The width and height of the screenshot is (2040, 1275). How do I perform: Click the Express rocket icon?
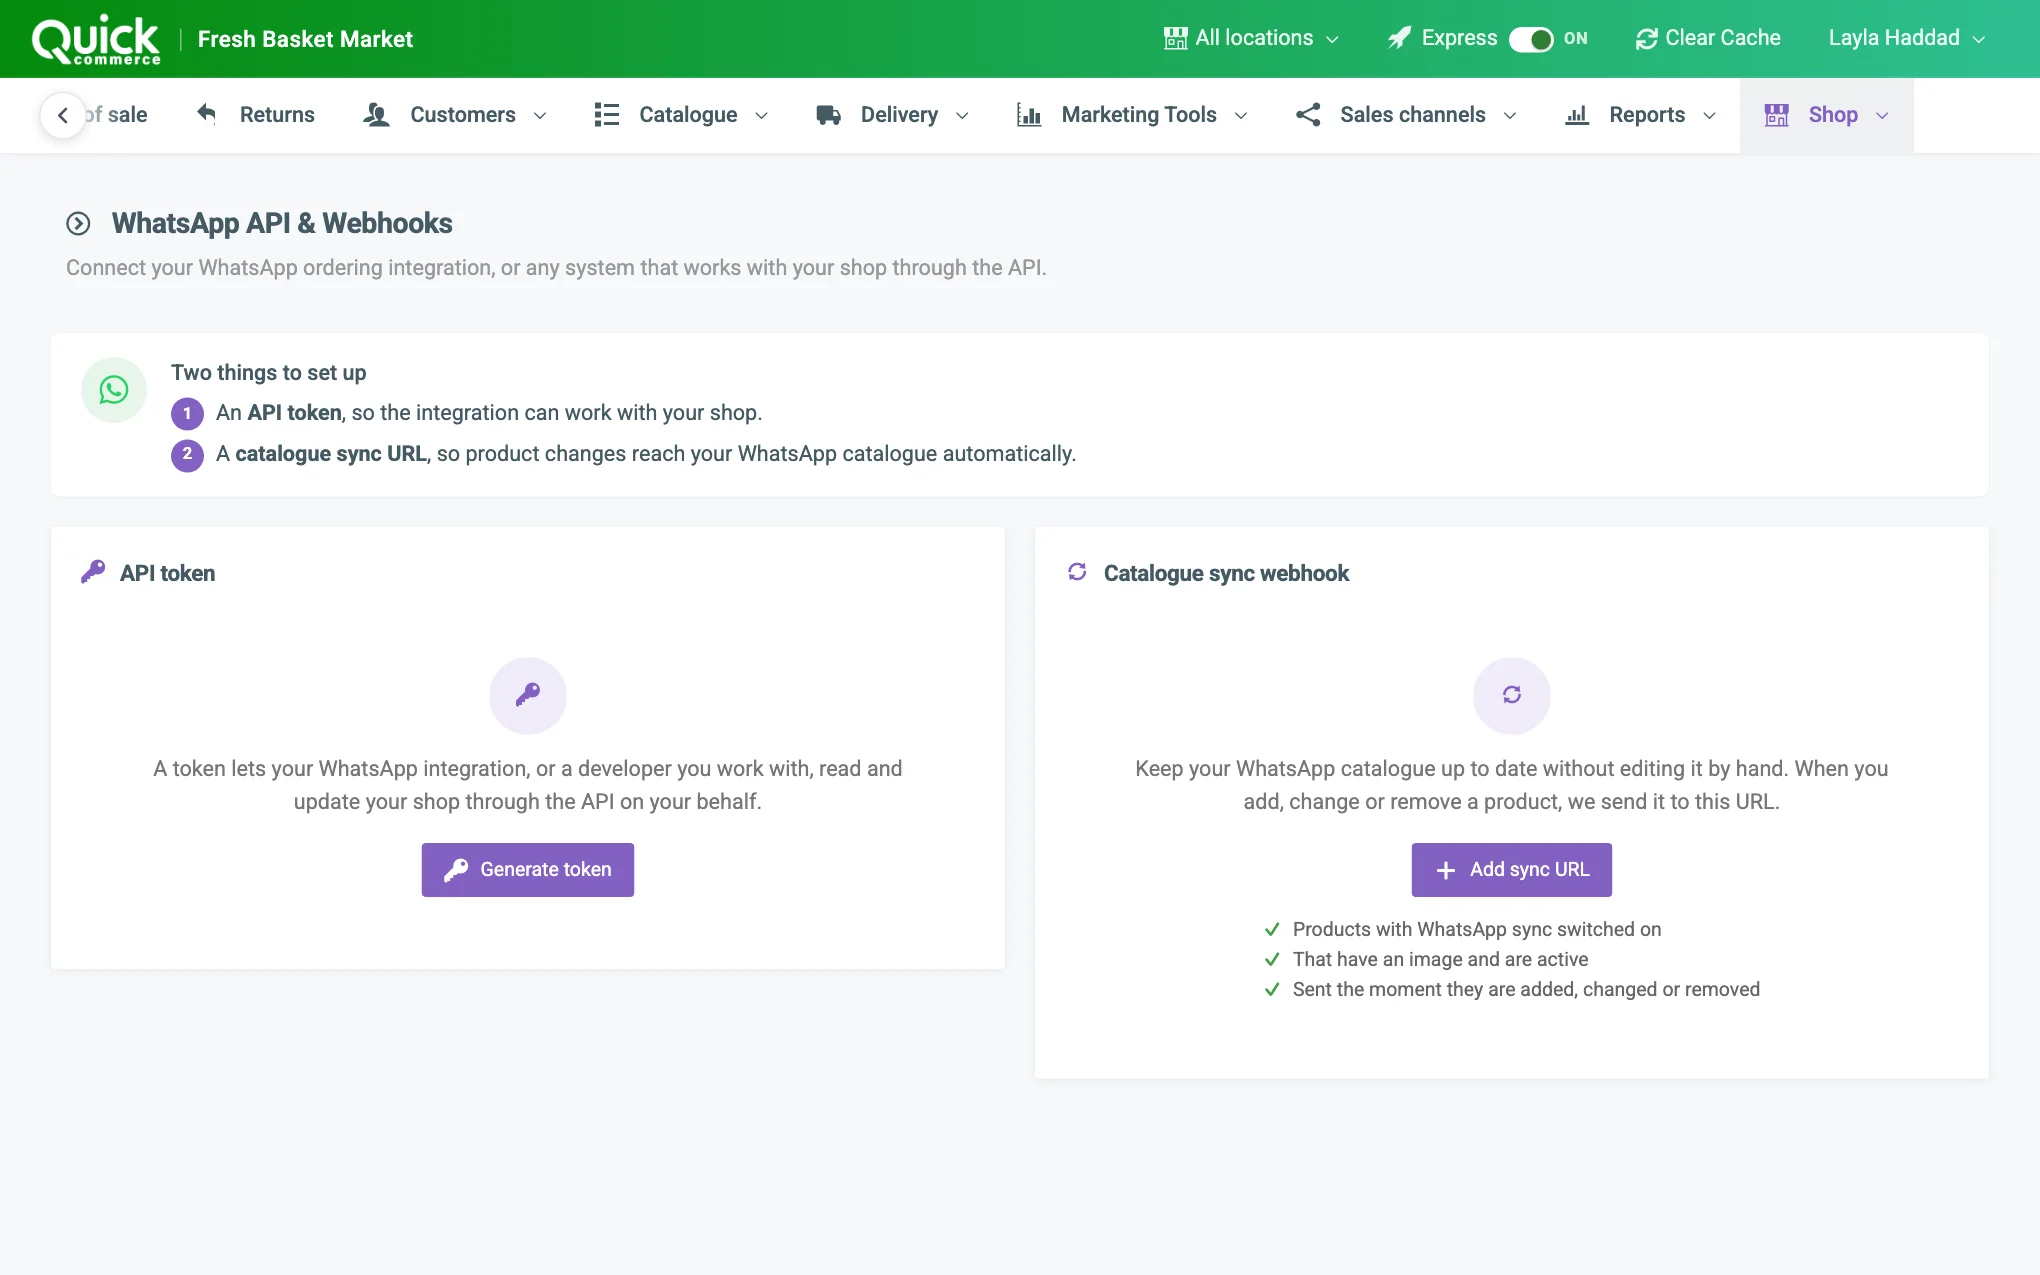[1400, 38]
